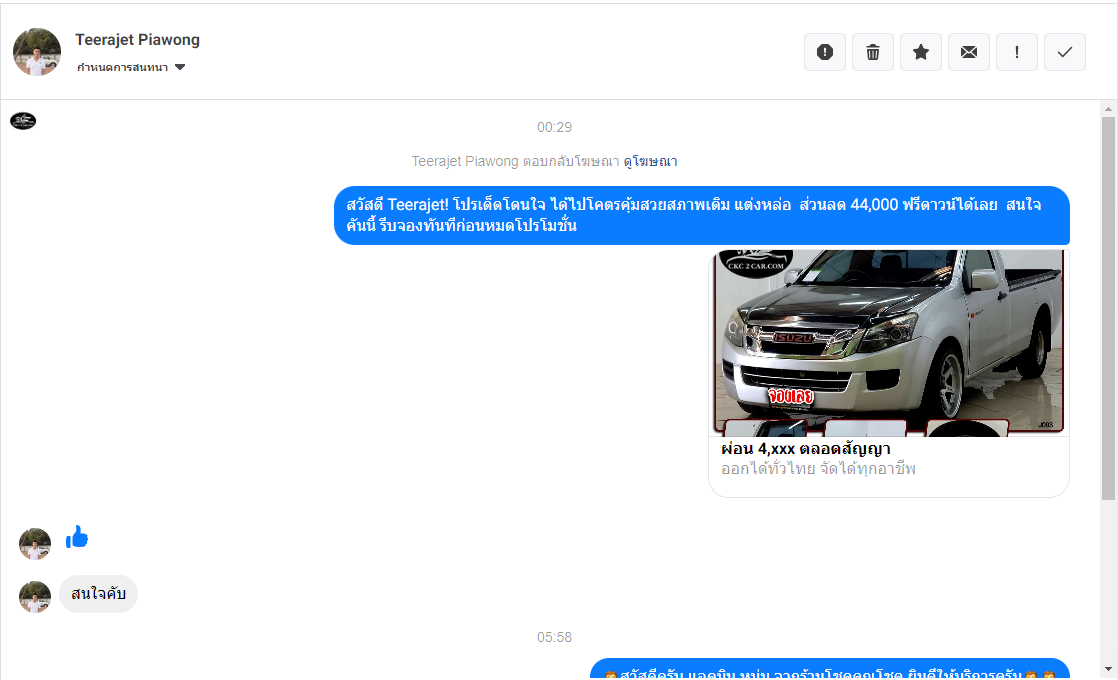1118x680 pixels.
Task: Click the Teerajet Piawong name heading
Action: [x=138, y=40]
